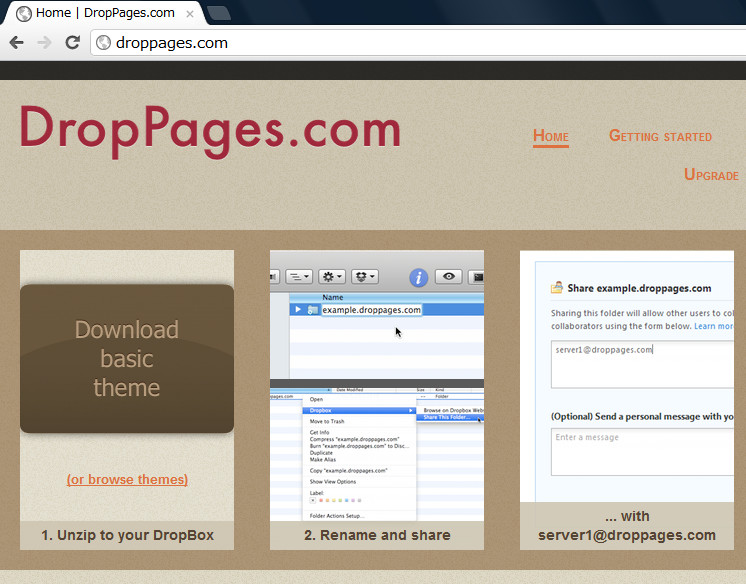
Task: Click the server1@droppages.com email field
Action: (642, 364)
